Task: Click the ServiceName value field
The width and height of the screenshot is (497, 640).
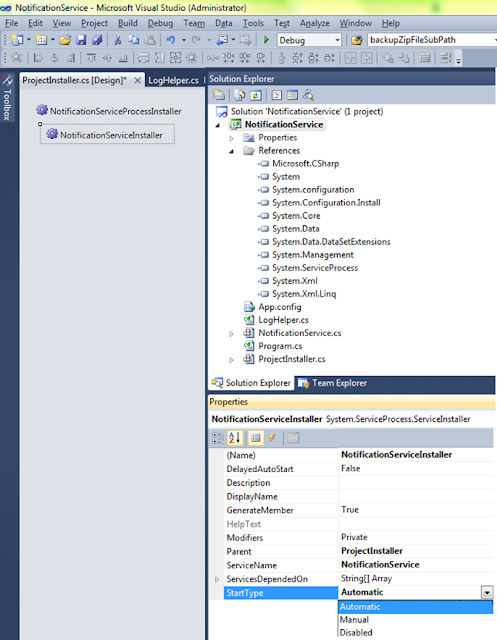Action: pos(416,564)
